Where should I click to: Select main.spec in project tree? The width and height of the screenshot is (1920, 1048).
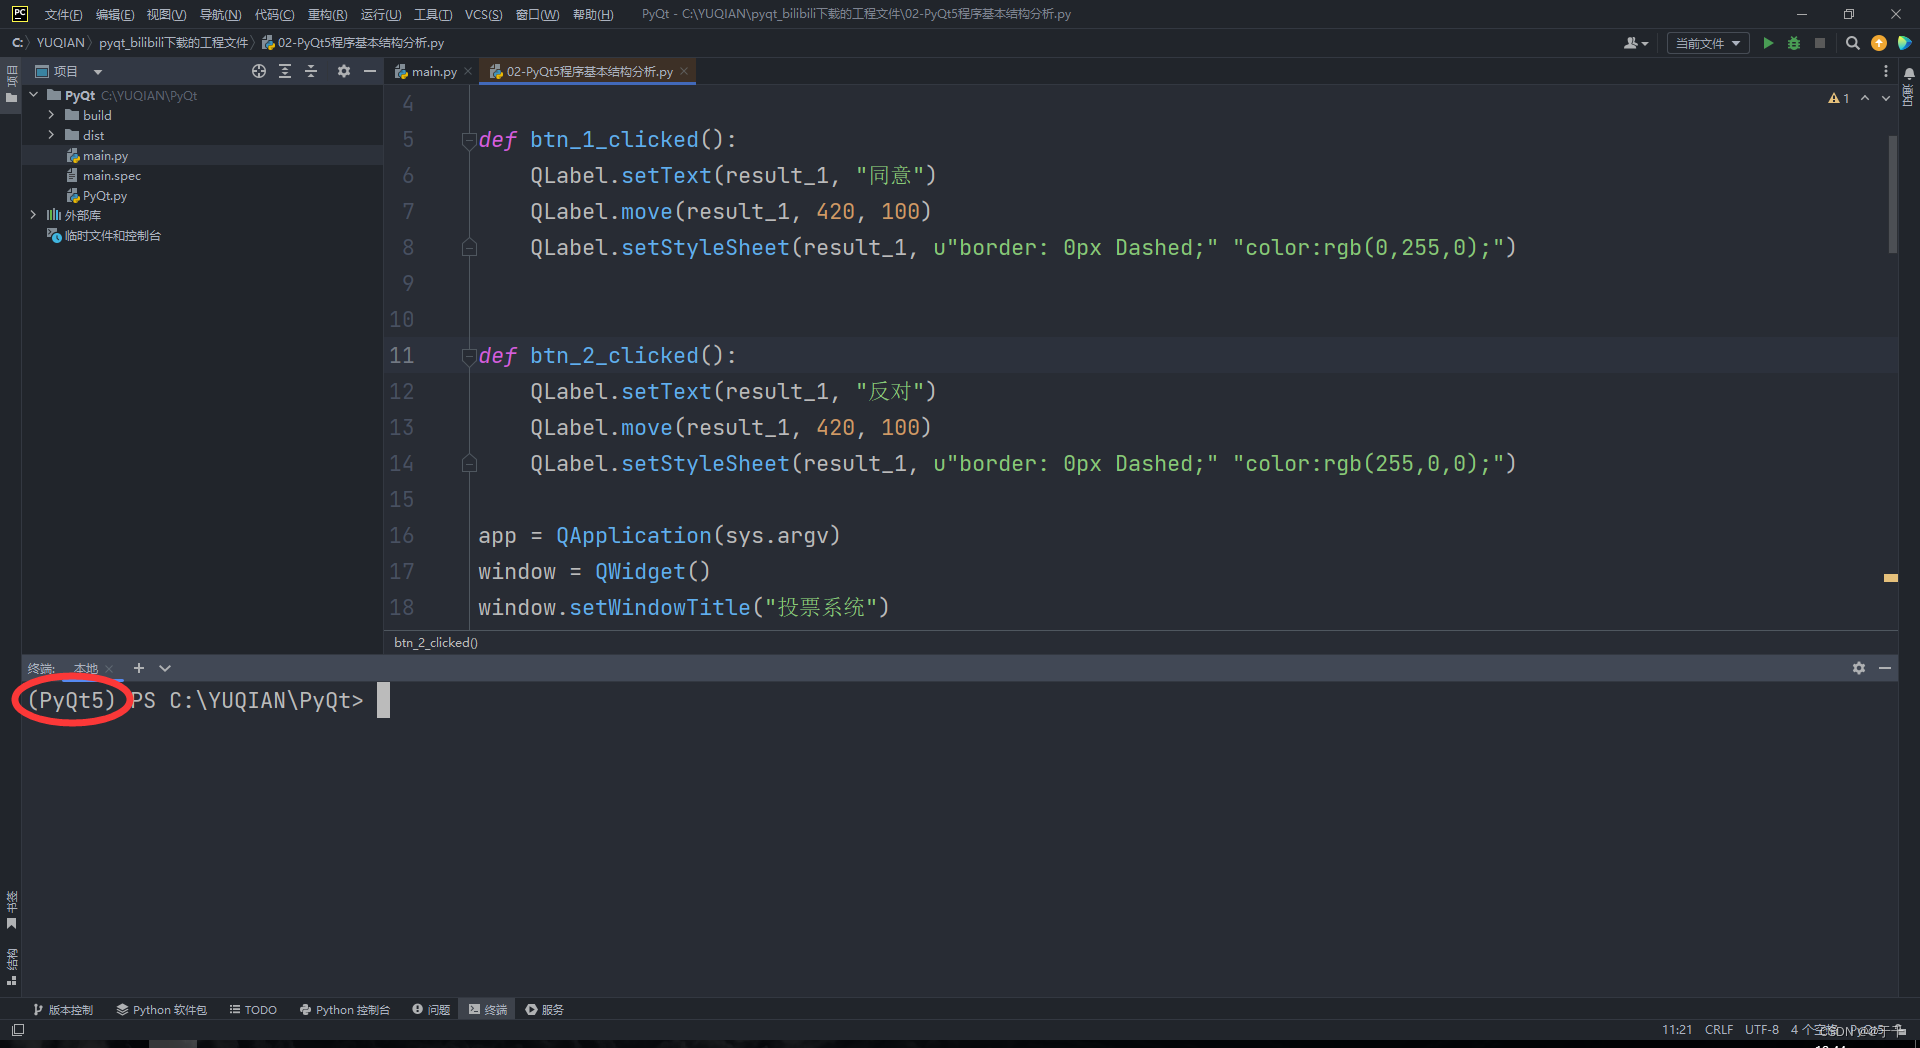[111, 175]
